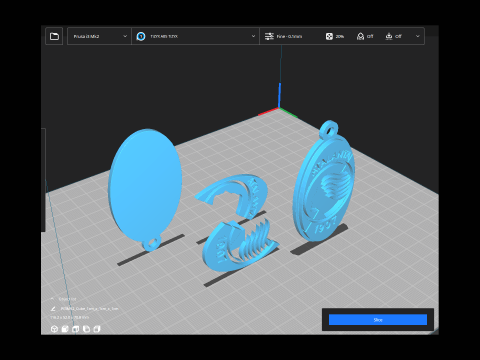480x360 pixels.
Task: Click the job name text field
Action: [89, 309]
